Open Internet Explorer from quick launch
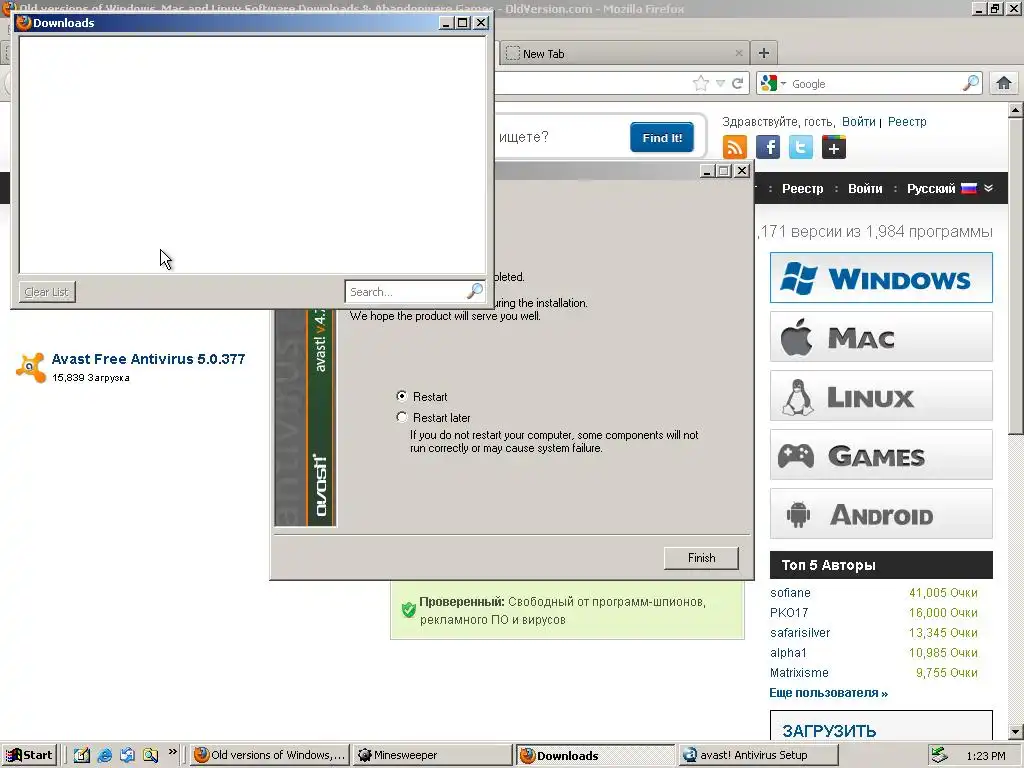1024x768 pixels. 104,755
